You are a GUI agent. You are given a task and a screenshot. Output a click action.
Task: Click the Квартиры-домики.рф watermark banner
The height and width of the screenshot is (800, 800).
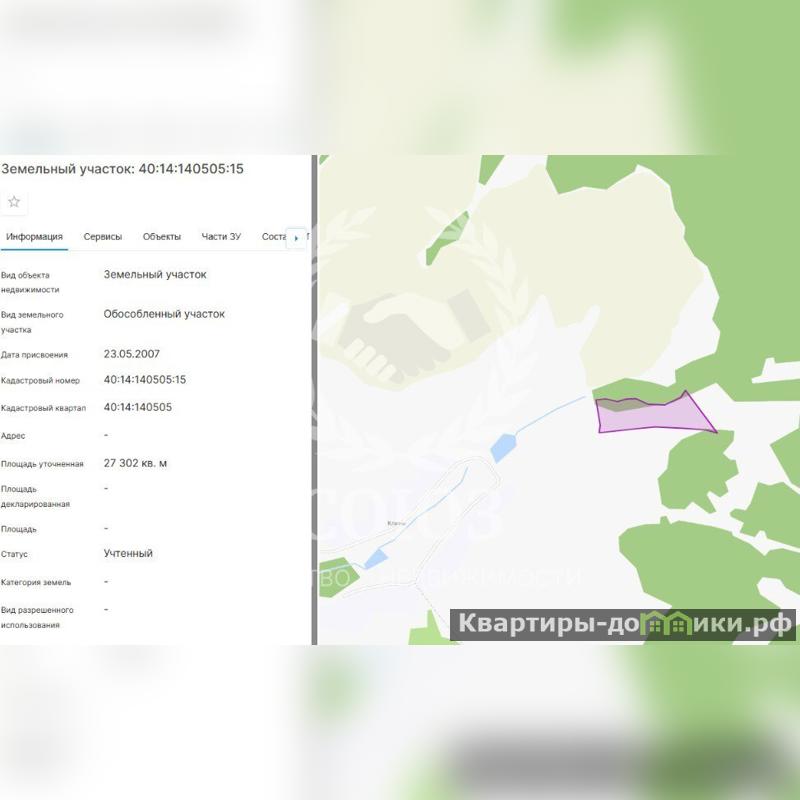pyautogui.click(x=622, y=624)
